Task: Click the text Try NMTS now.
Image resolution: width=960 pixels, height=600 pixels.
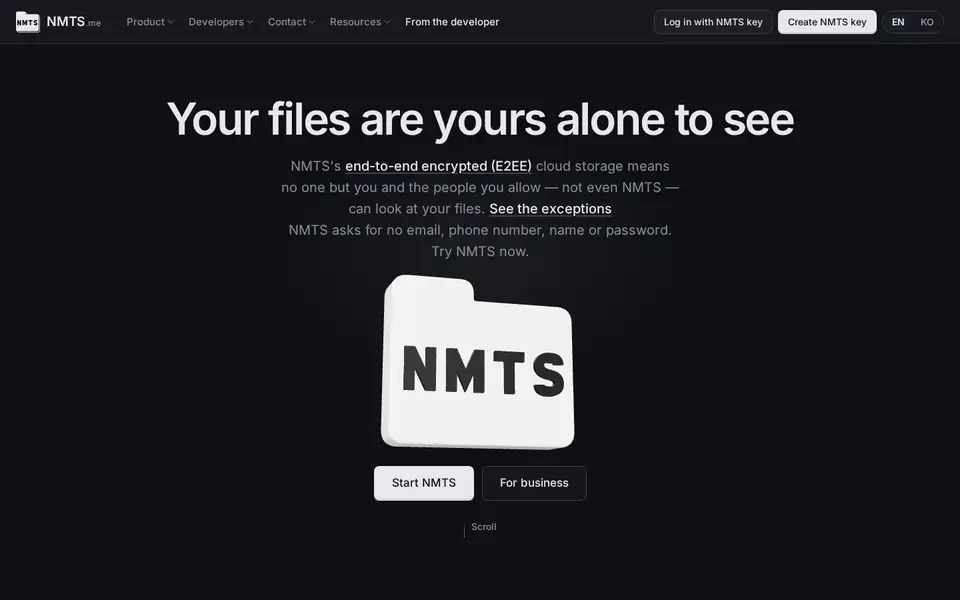Action: click(480, 252)
